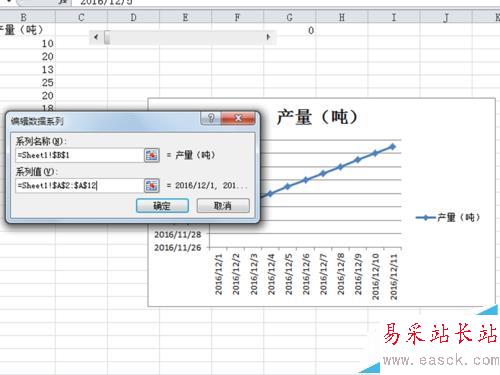Focus the series name field =Sheet1!$B$1

pos(79,155)
